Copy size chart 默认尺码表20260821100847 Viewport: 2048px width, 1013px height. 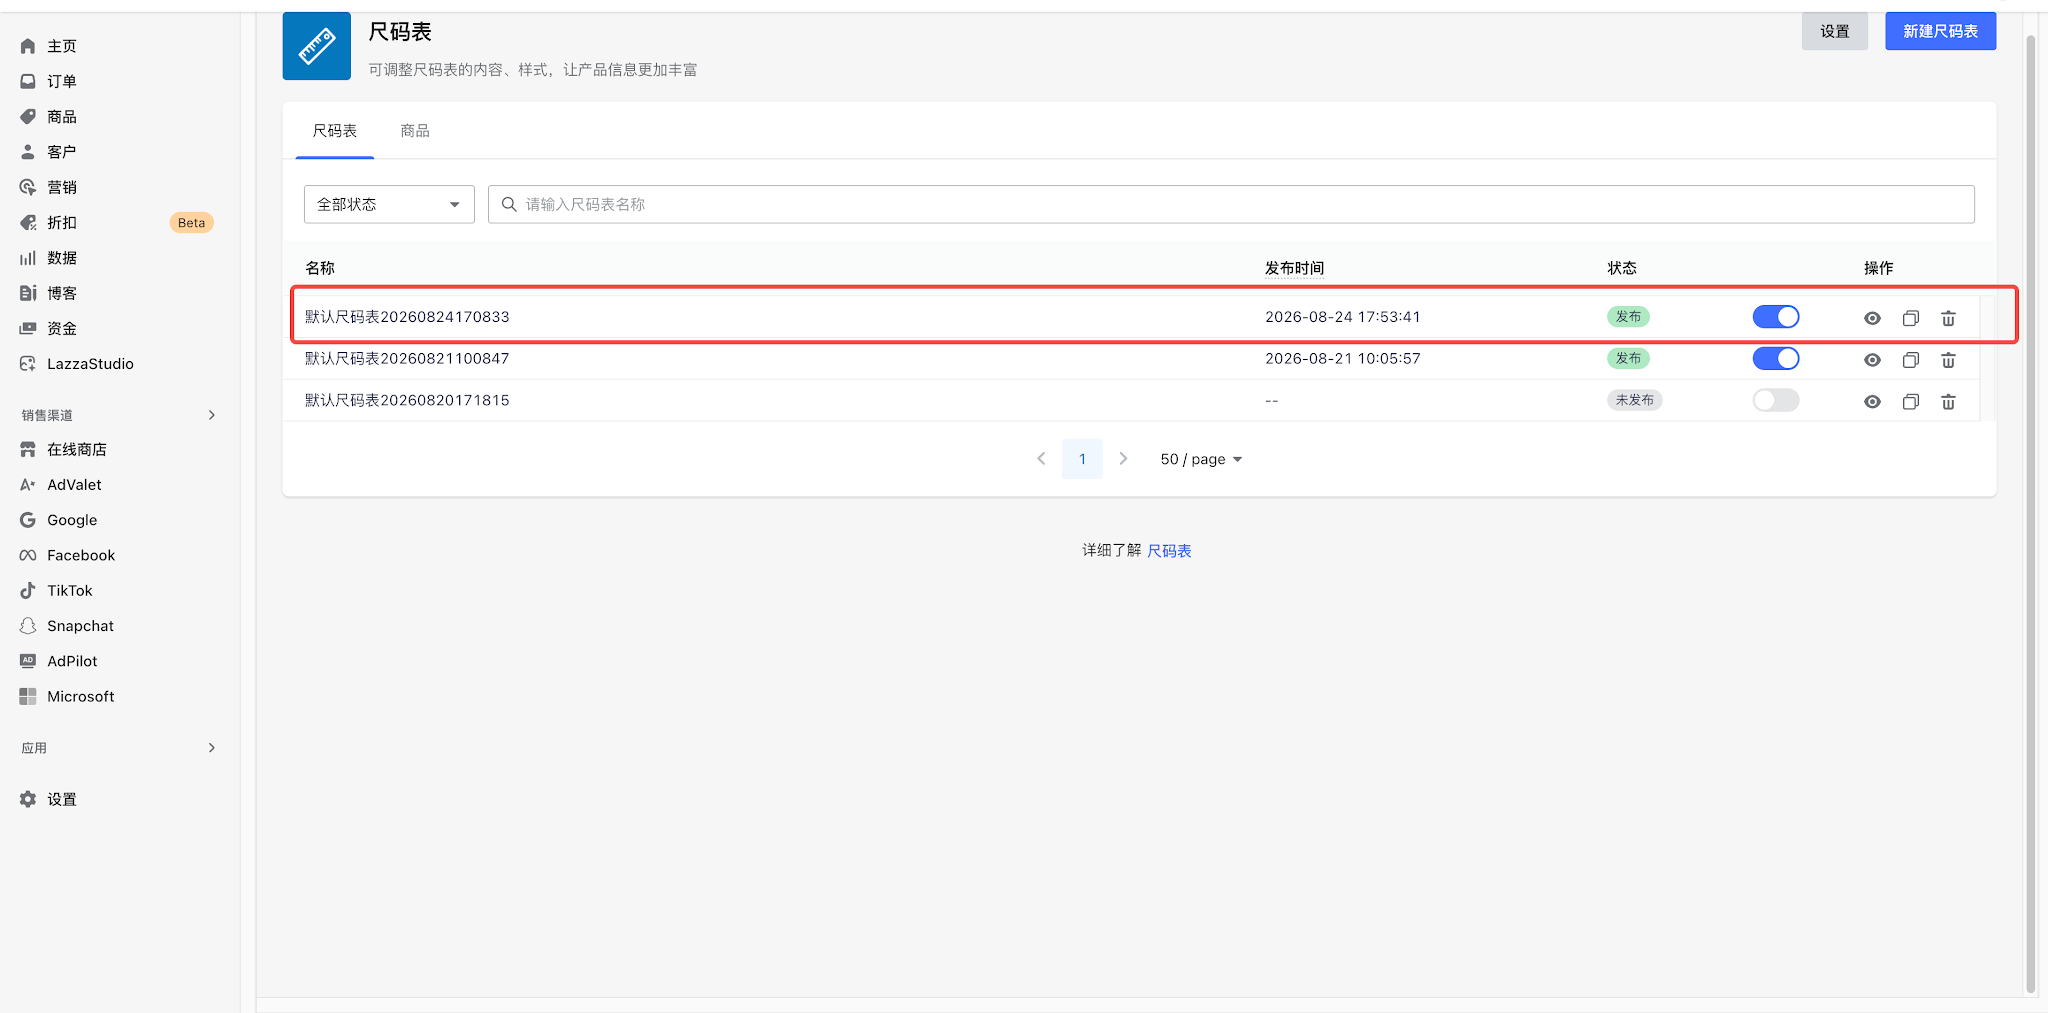point(1910,360)
